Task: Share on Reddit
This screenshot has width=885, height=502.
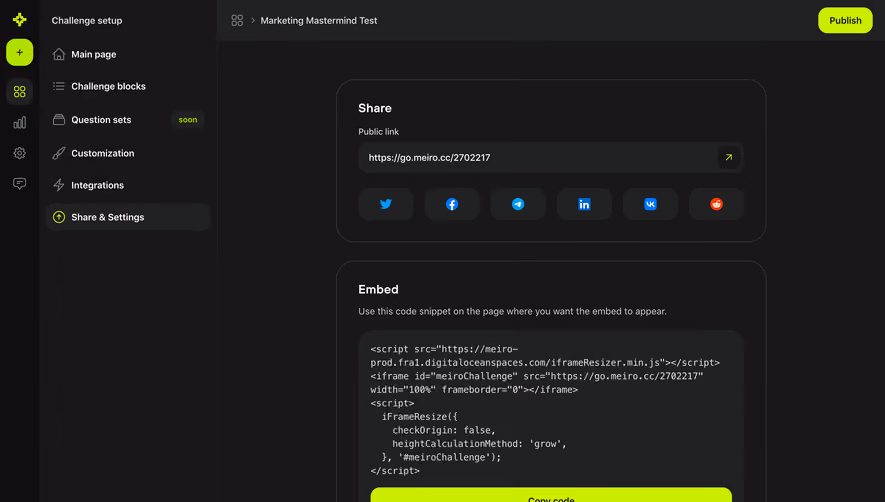Action: (716, 204)
